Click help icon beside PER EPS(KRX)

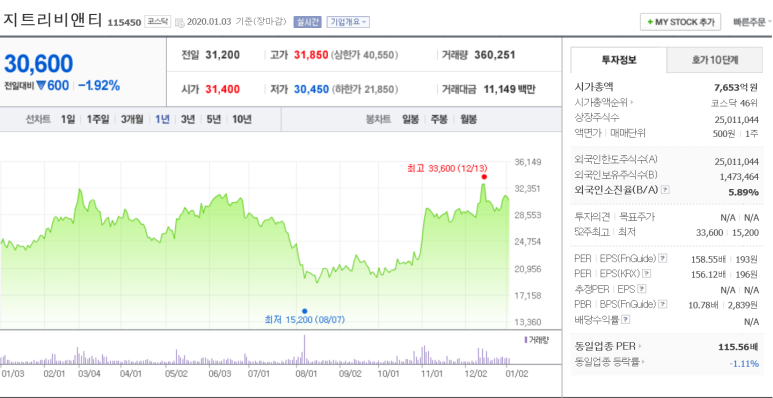tap(647, 273)
